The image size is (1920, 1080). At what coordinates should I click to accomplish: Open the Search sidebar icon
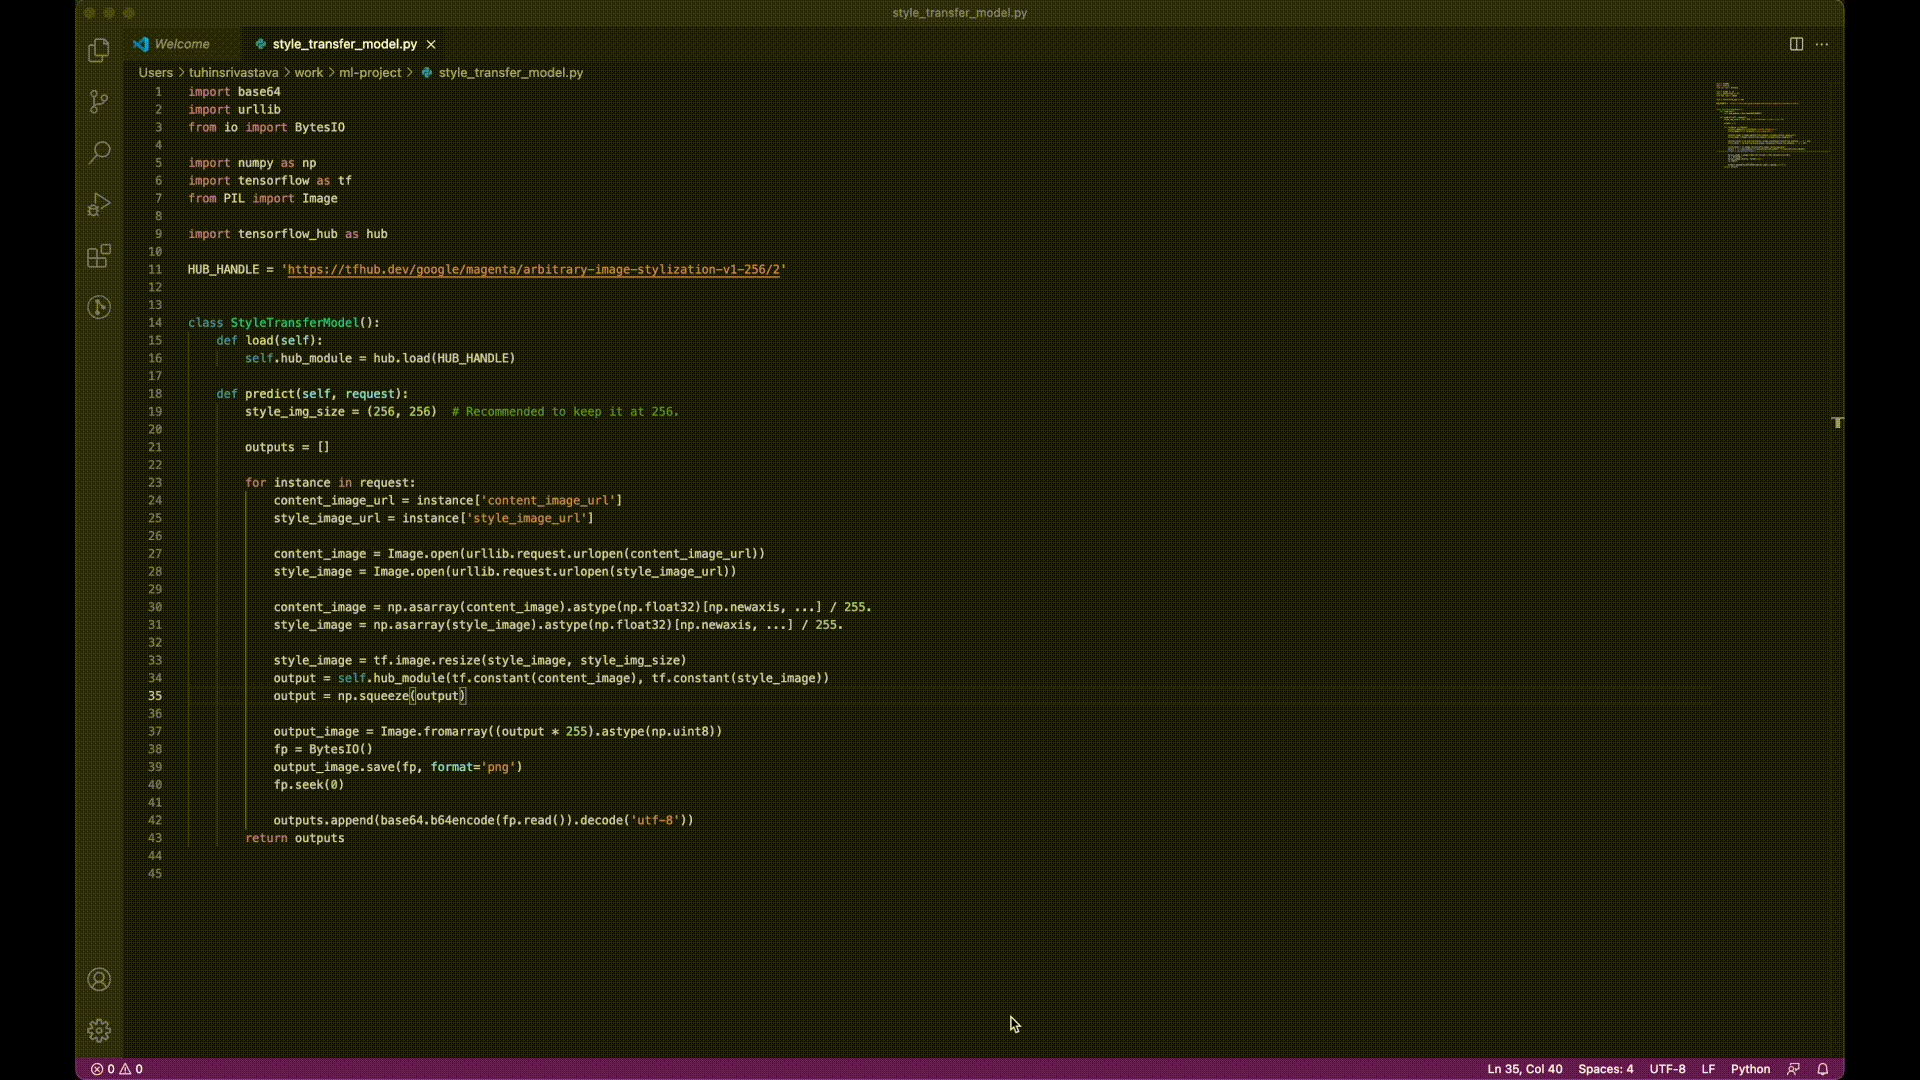click(x=98, y=153)
